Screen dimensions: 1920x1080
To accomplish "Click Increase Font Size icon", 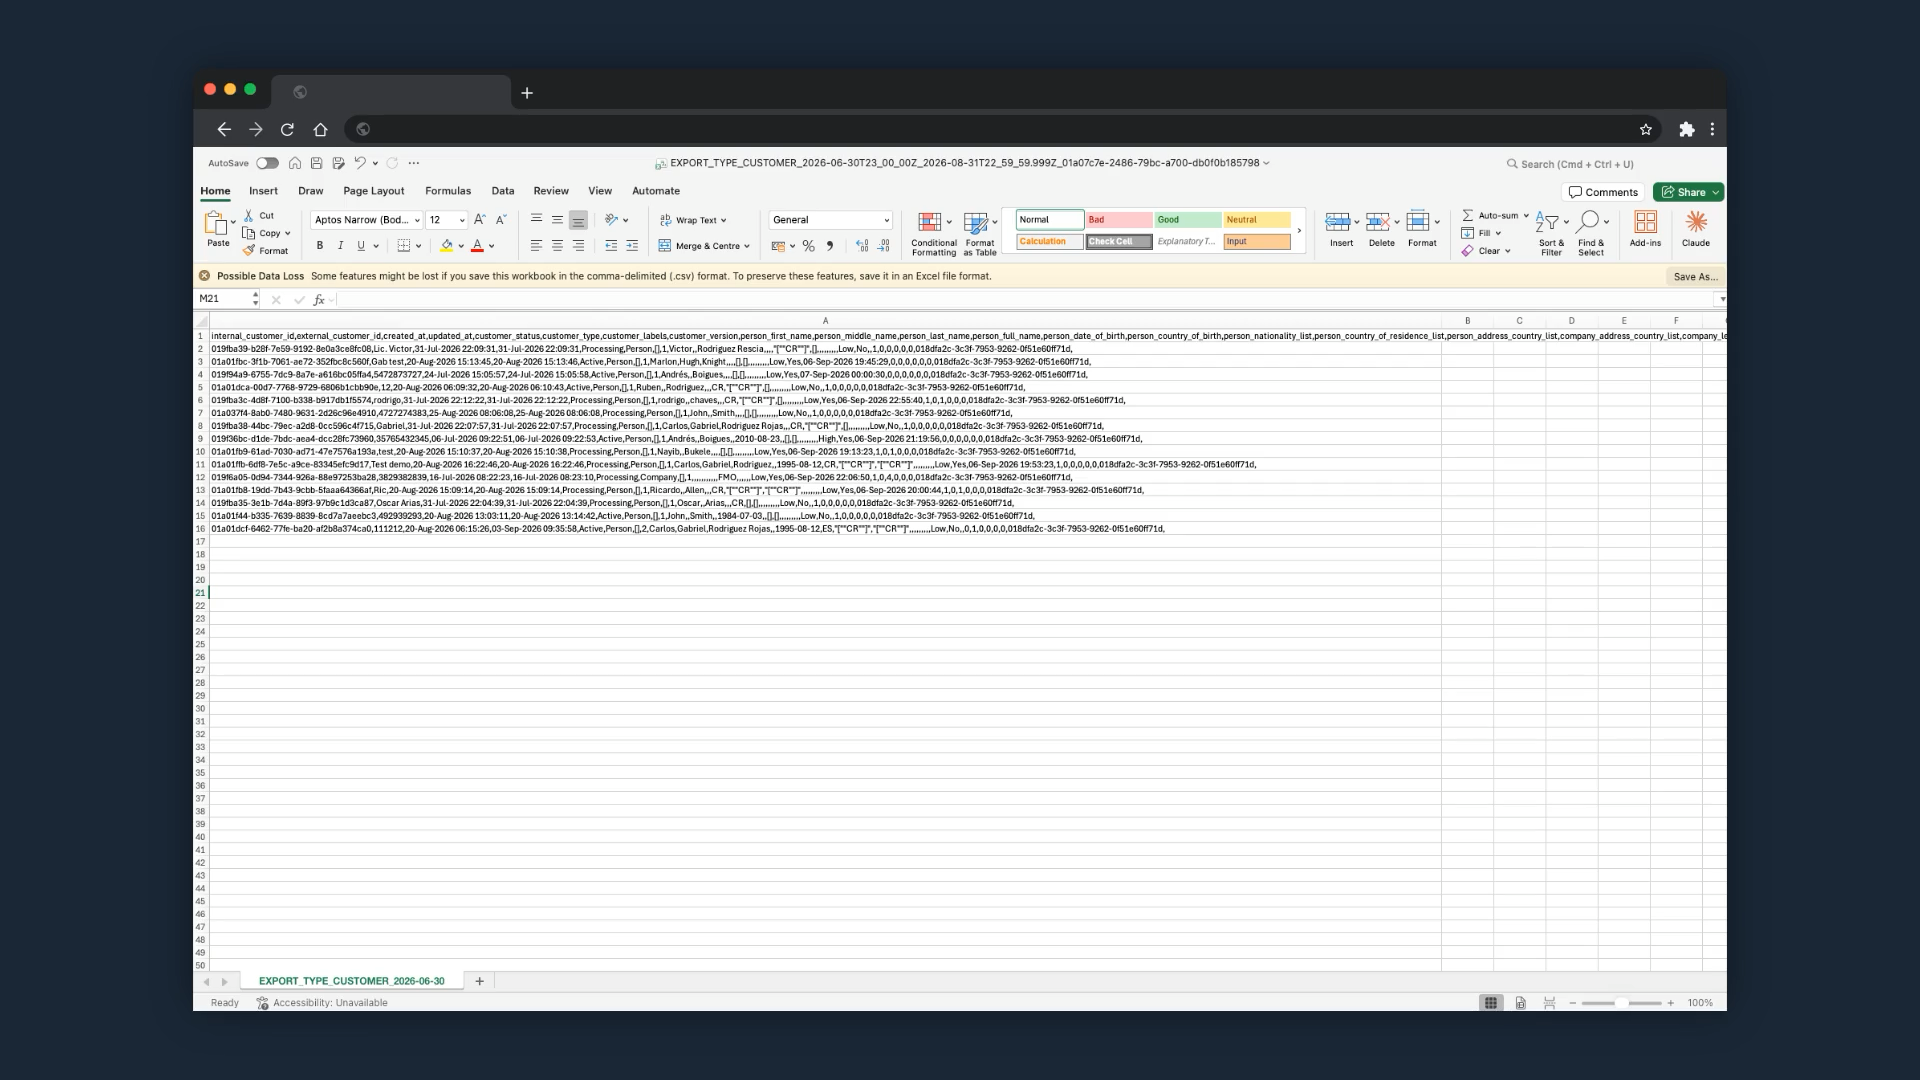I will pyautogui.click(x=480, y=220).
